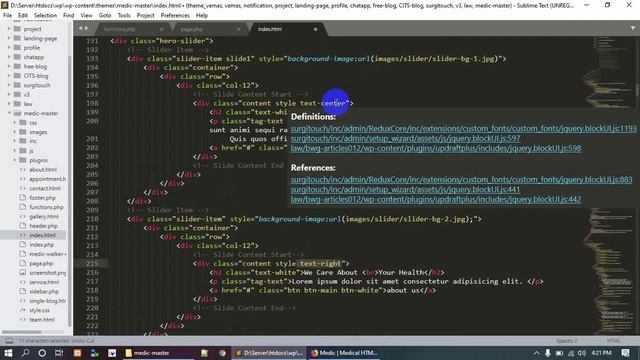Open the Project menu

pos(145,15)
